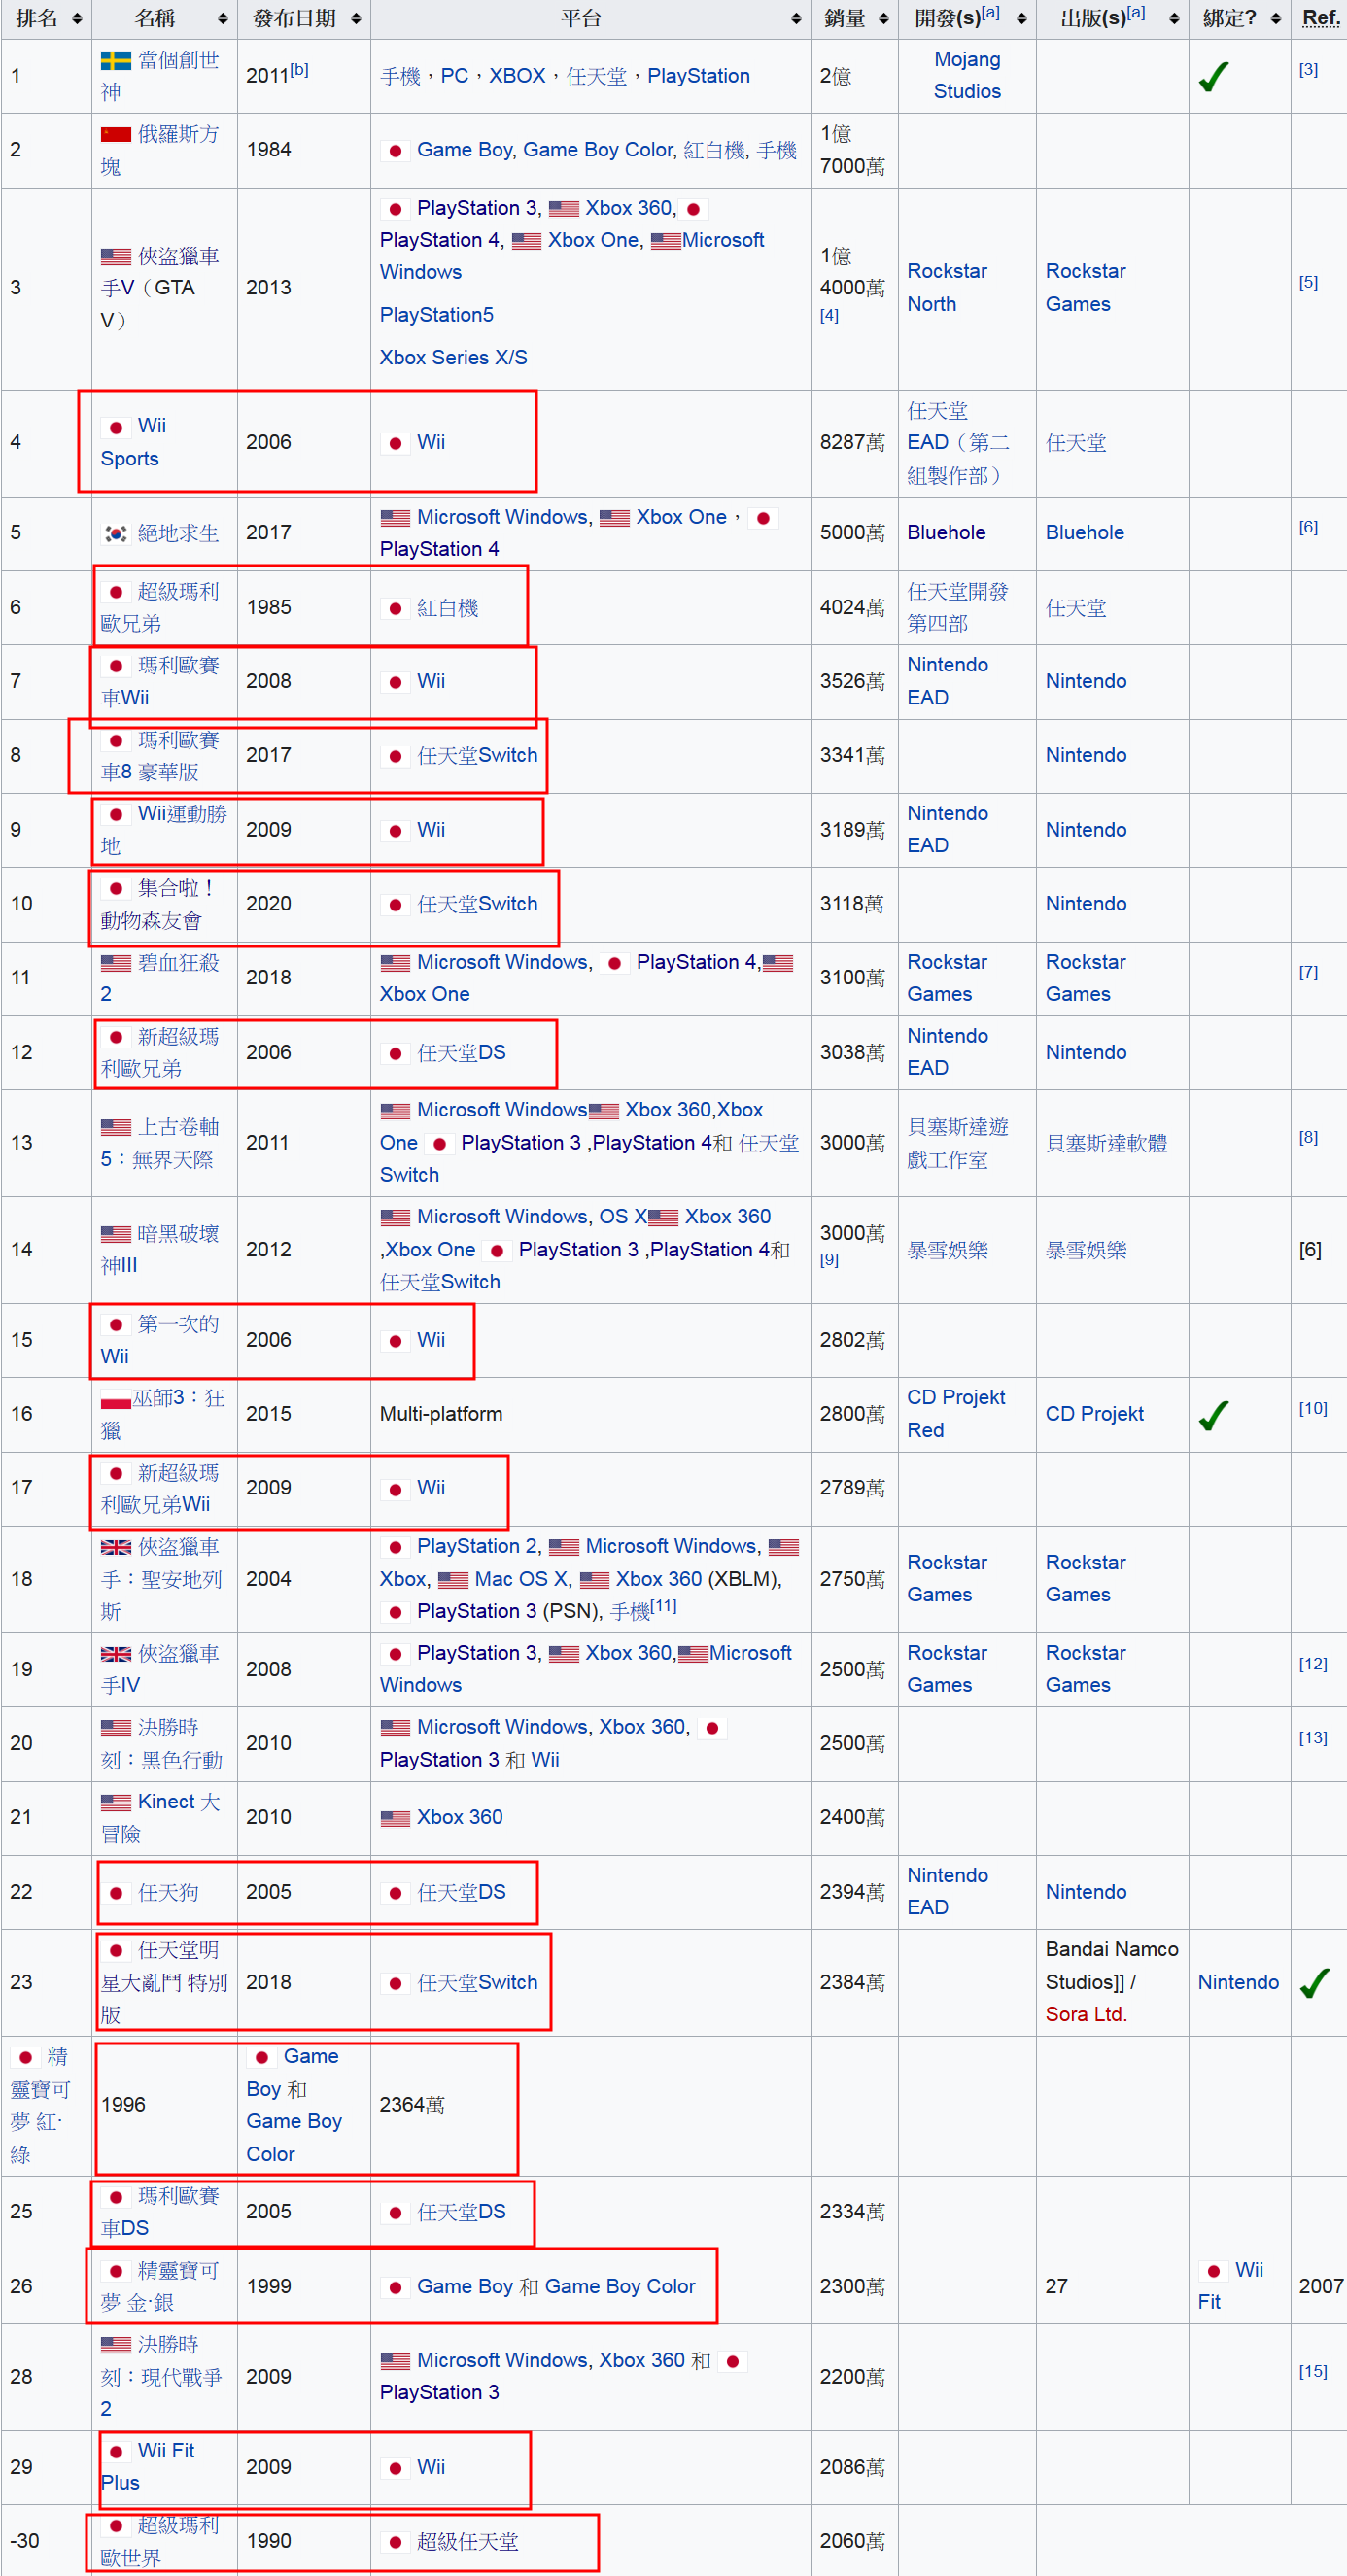Sort table by 排名 column arrows
The width and height of the screenshot is (1347, 2576).
click(x=77, y=19)
